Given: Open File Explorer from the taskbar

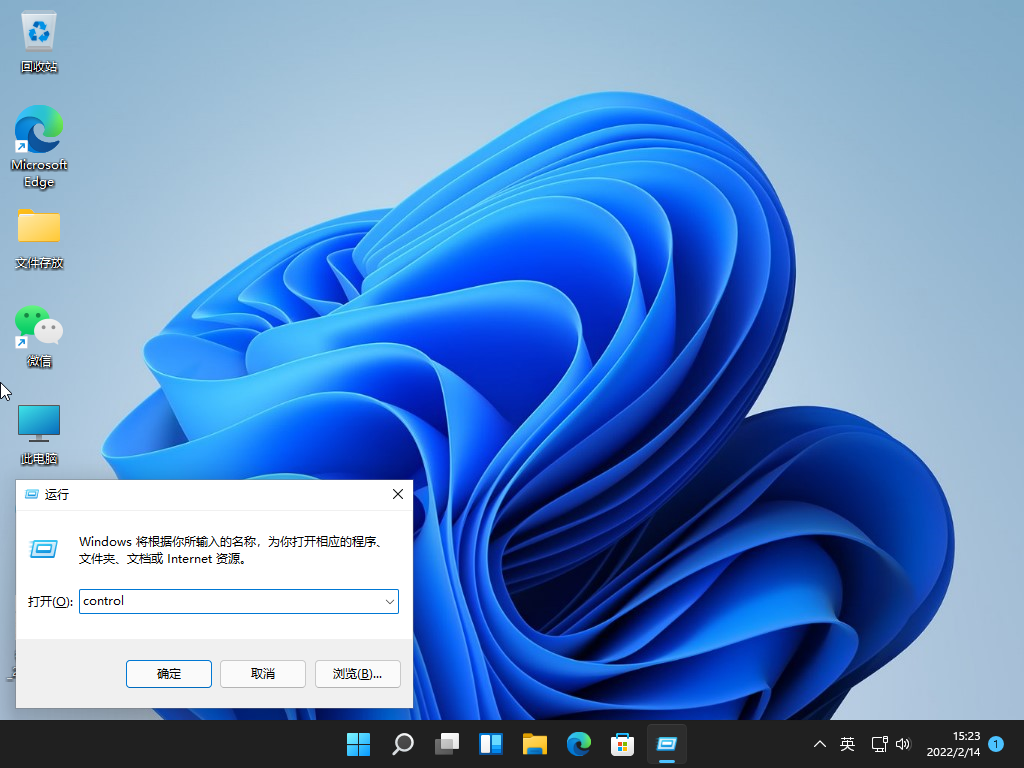Looking at the screenshot, I should pyautogui.click(x=534, y=744).
